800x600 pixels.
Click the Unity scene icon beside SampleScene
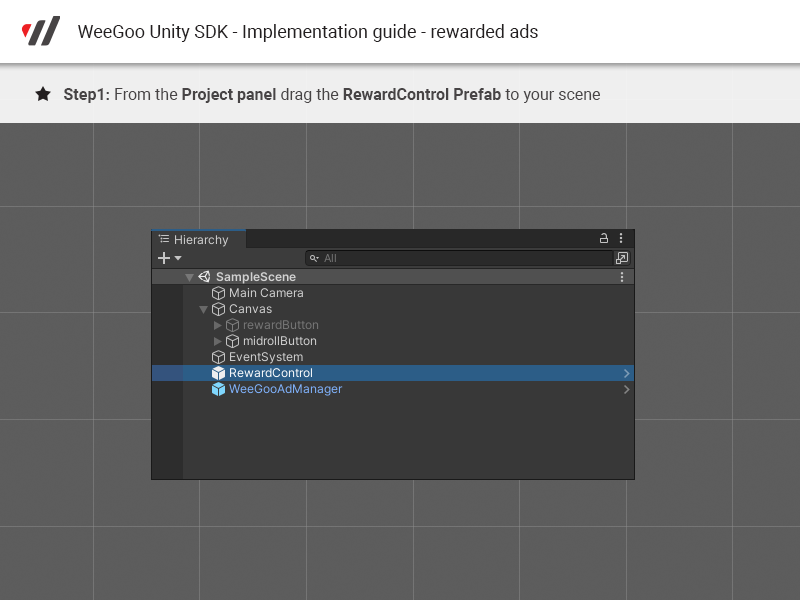204,277
